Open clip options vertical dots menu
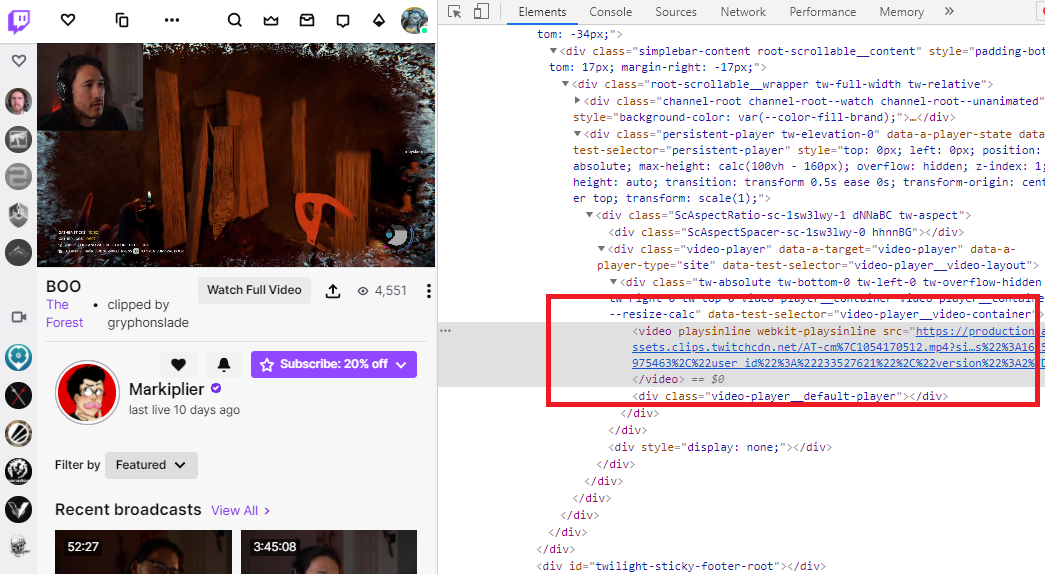 click(x=429, y=291)
